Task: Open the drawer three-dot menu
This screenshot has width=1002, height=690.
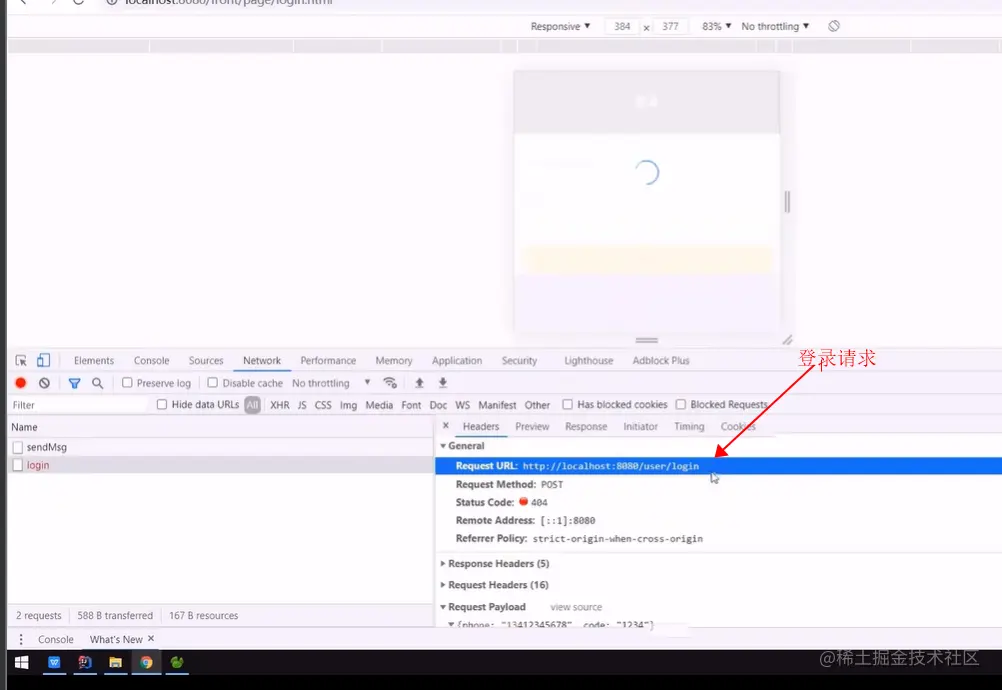Action: [x=21, y=639]
